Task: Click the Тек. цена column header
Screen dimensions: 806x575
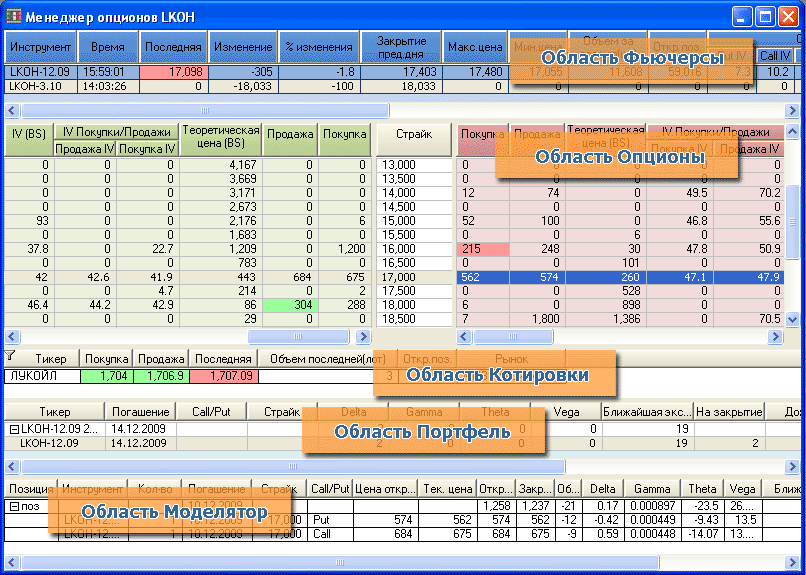Action: (x=447, y=489)
